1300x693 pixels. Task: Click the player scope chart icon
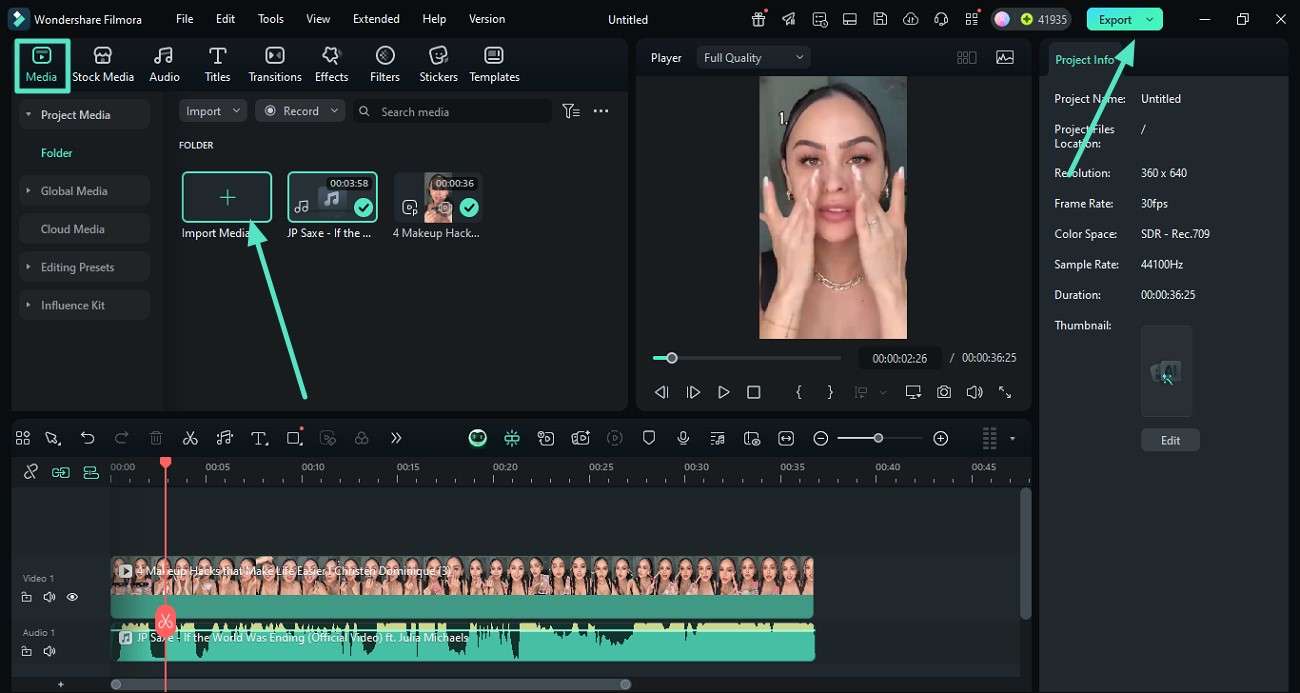[x=1005, y=58]
